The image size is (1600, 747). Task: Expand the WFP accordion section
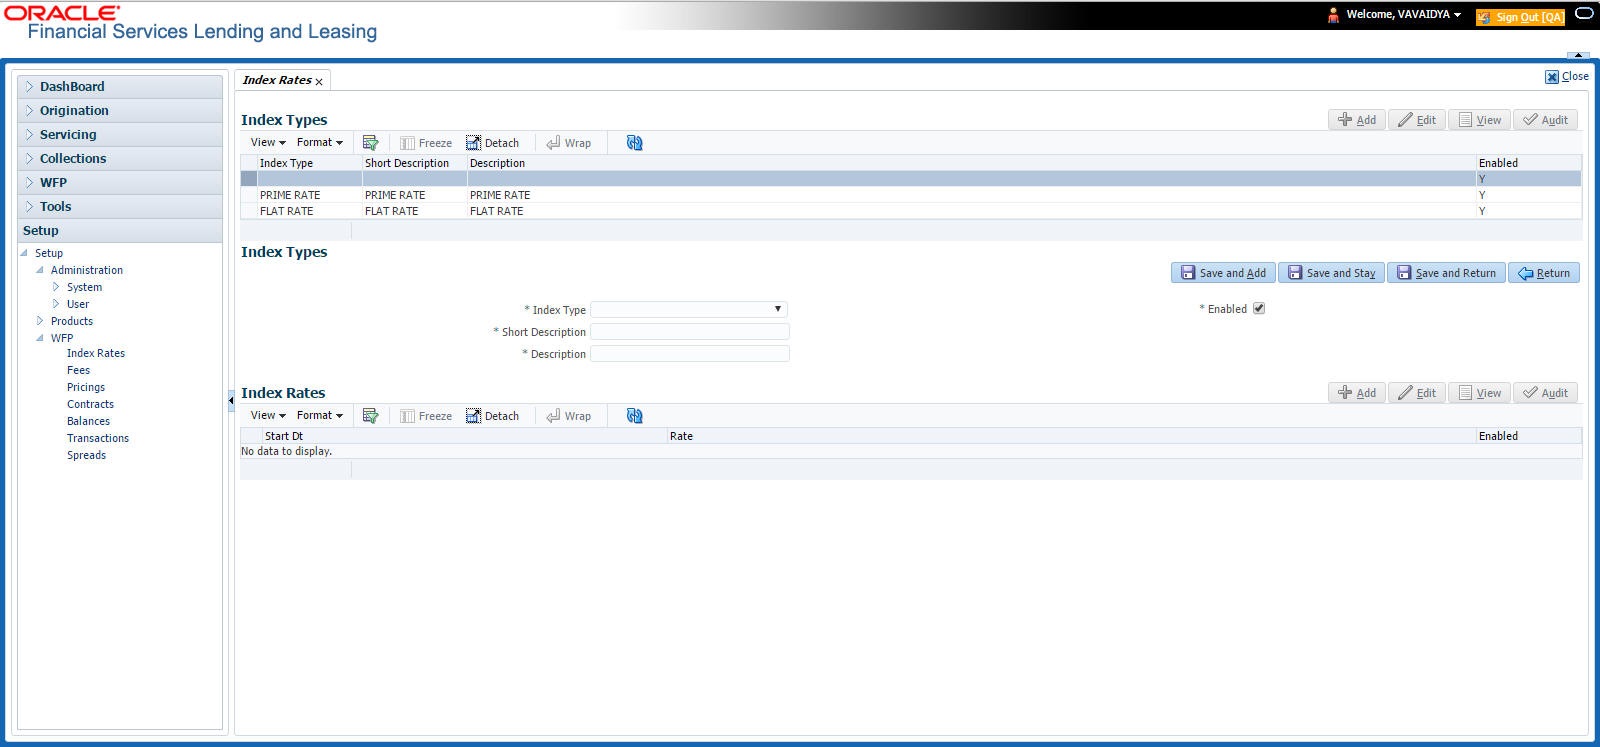tap(120, 183)
